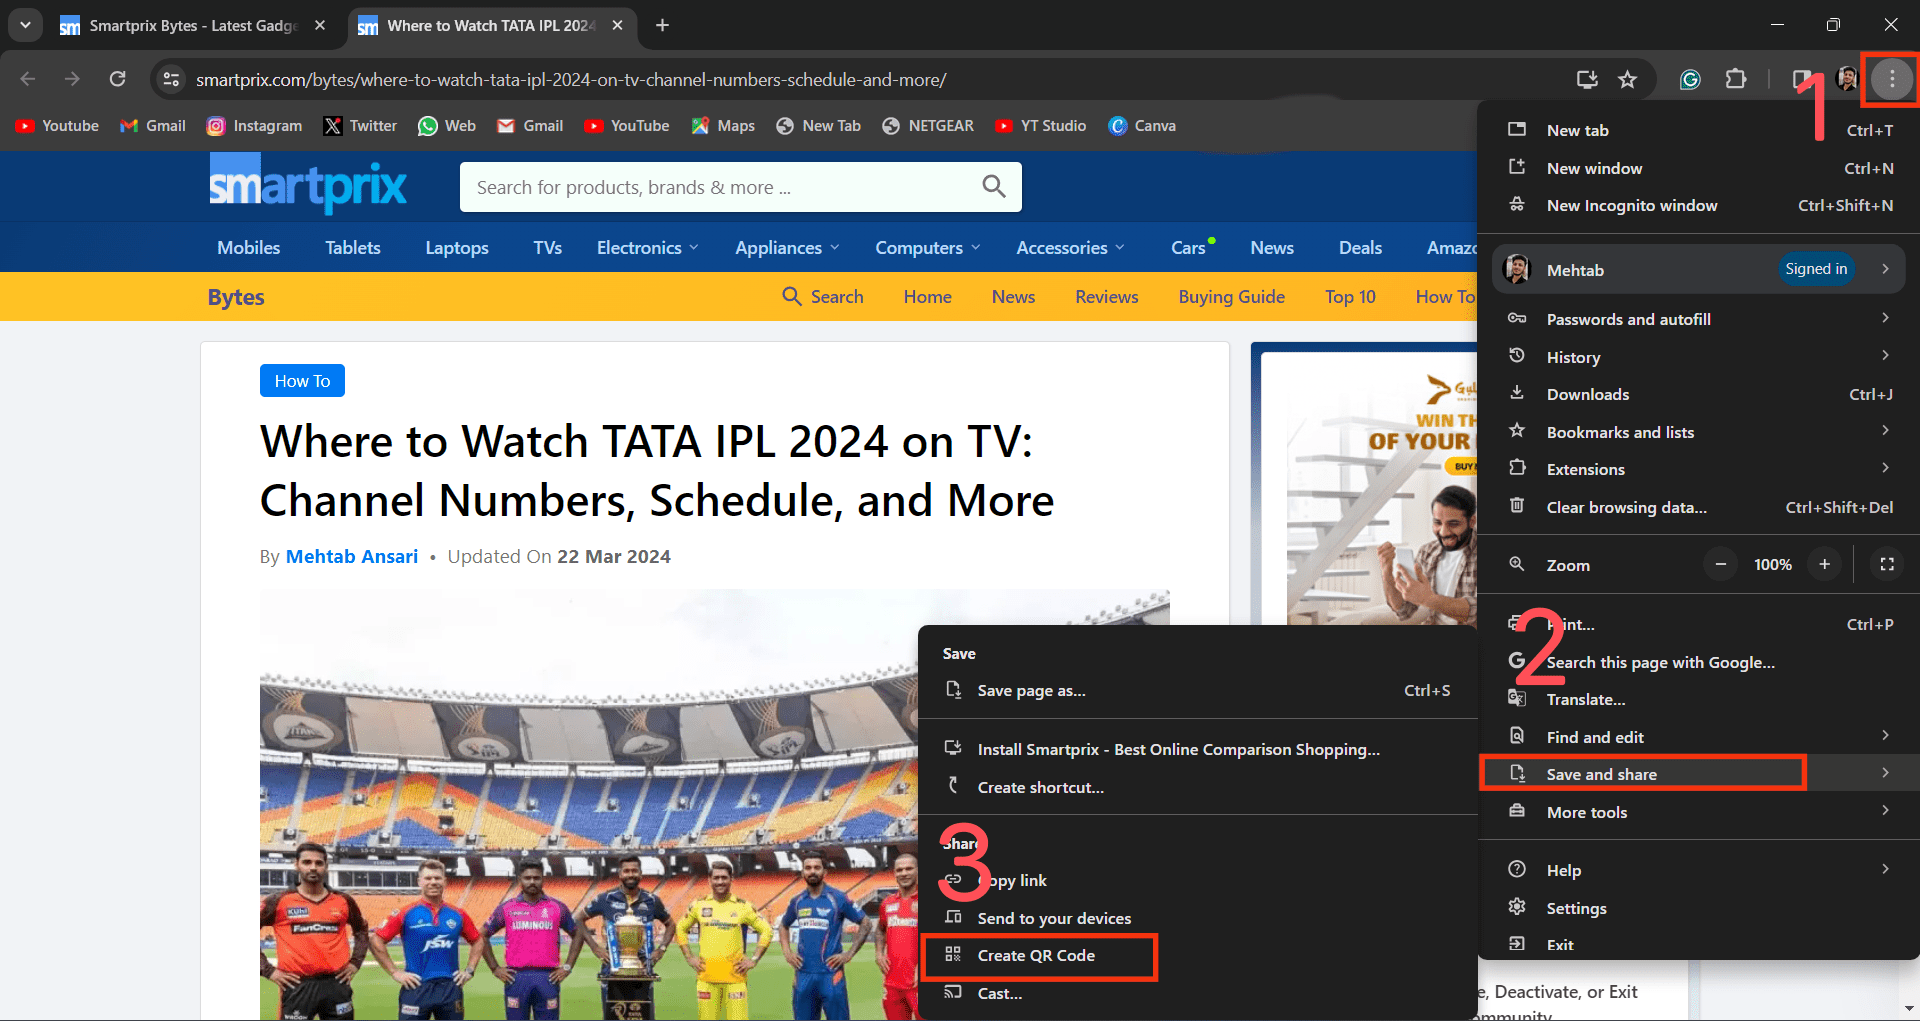Open the YT Studio bookmark

[1041, 126]
